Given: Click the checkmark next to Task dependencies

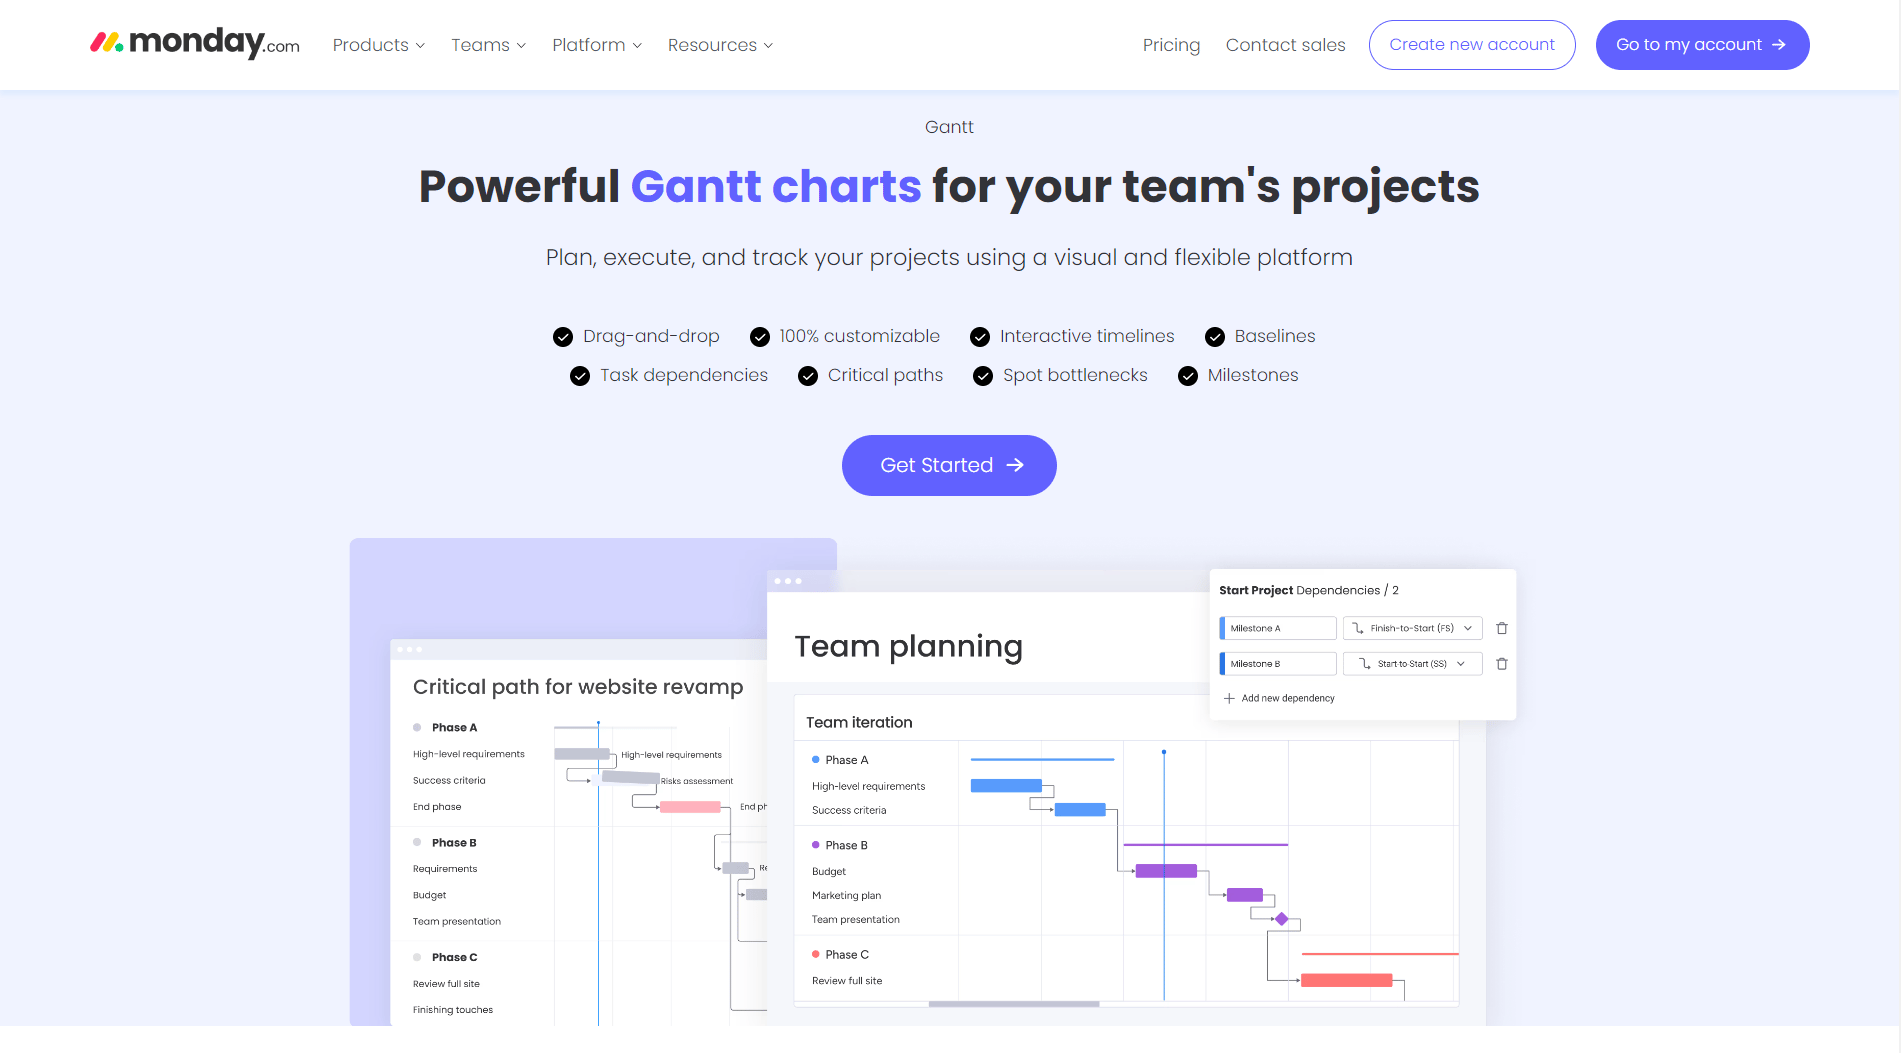Looking at the screenshot, I should point(580,376).
